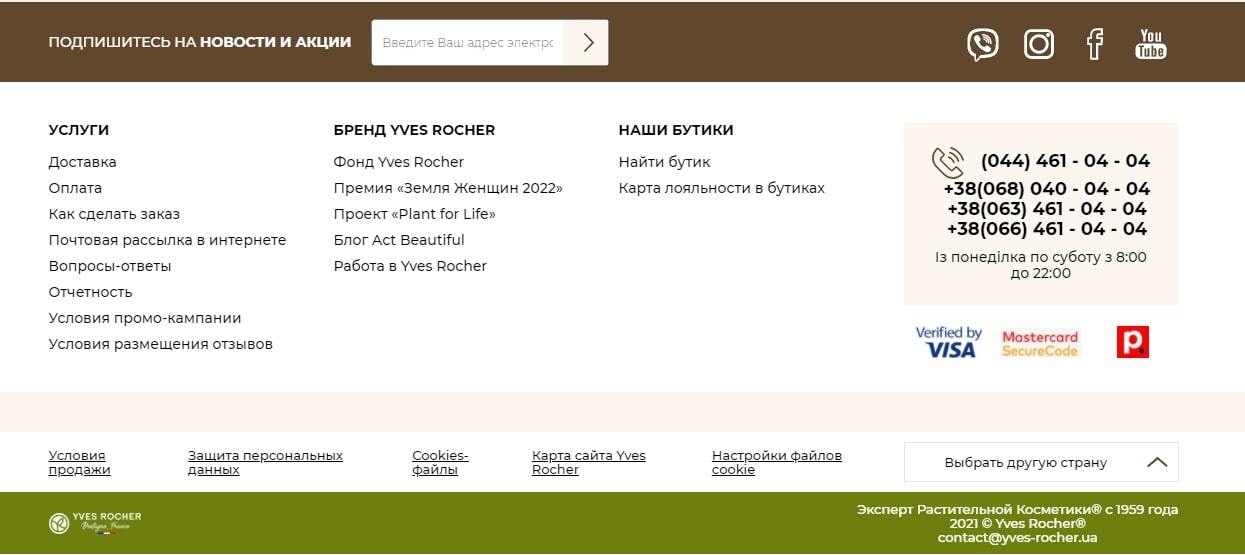Open the Отчетность link
This screenshot has width=1245, height=555.
coord(90,292)
